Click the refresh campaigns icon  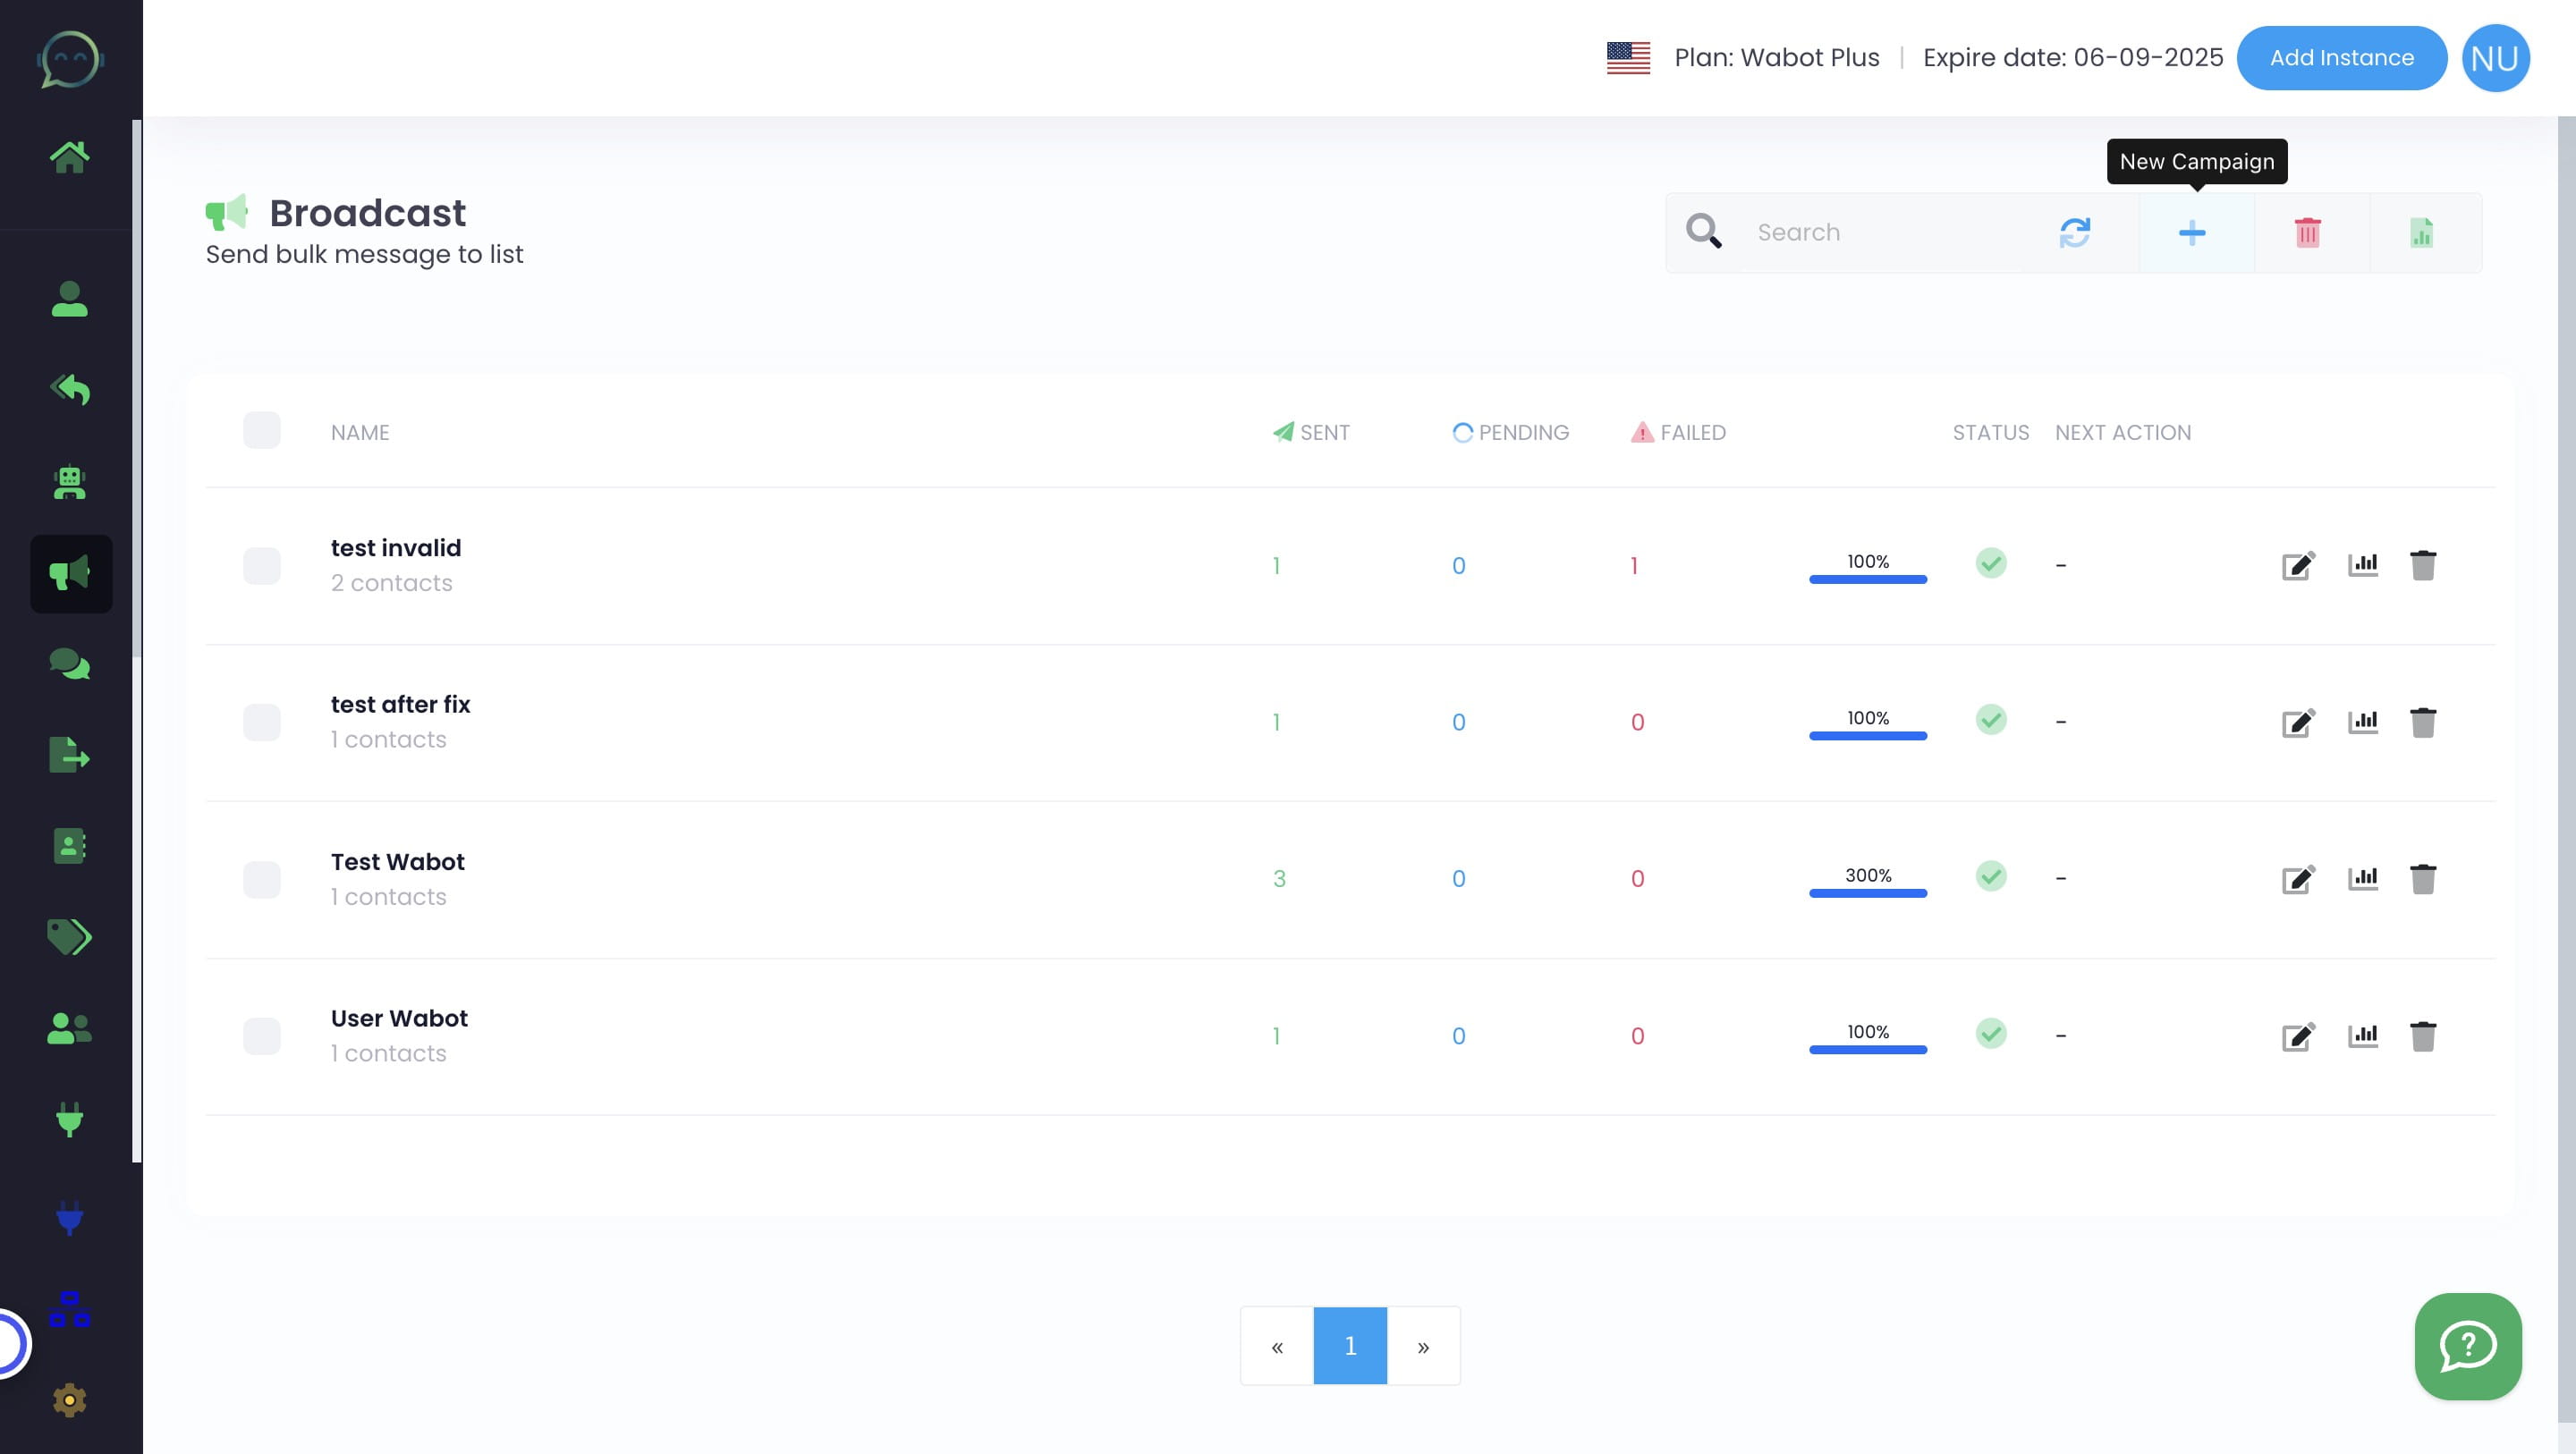2075,233
